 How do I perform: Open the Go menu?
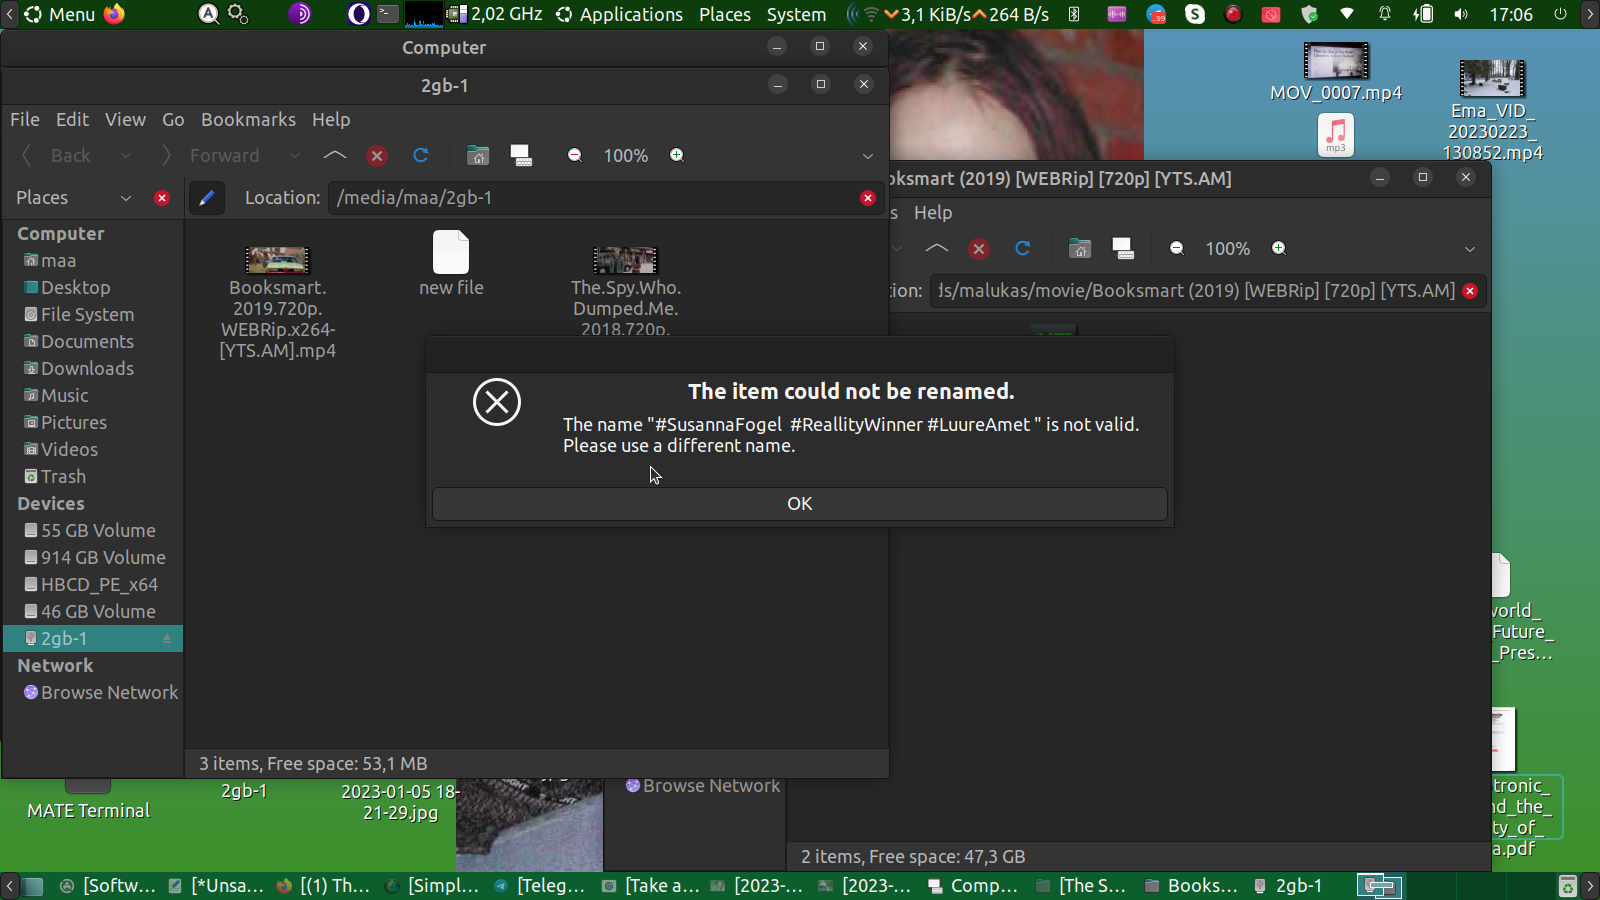(173, 120)
